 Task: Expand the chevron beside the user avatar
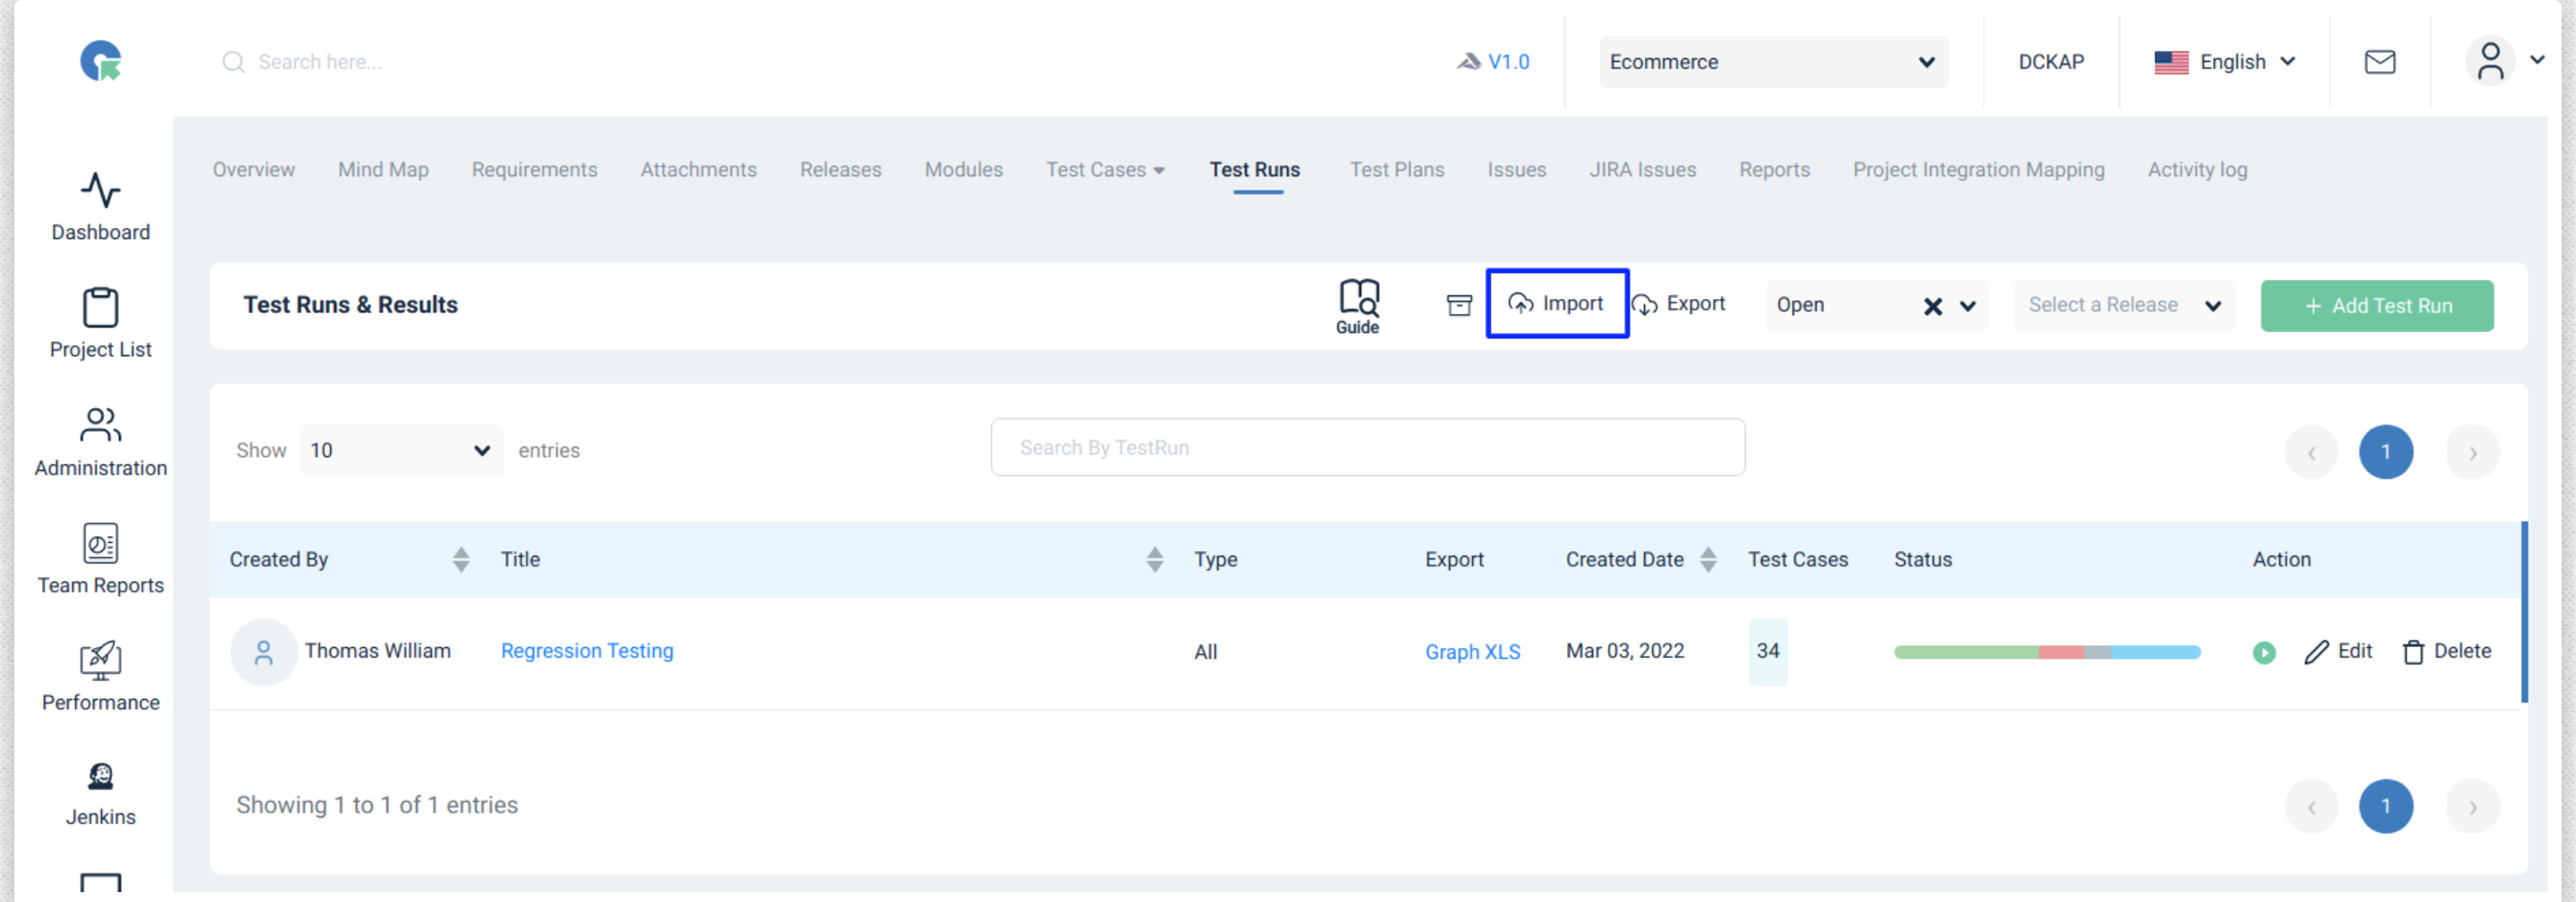pyautogui.click(x=2536, y=60)
